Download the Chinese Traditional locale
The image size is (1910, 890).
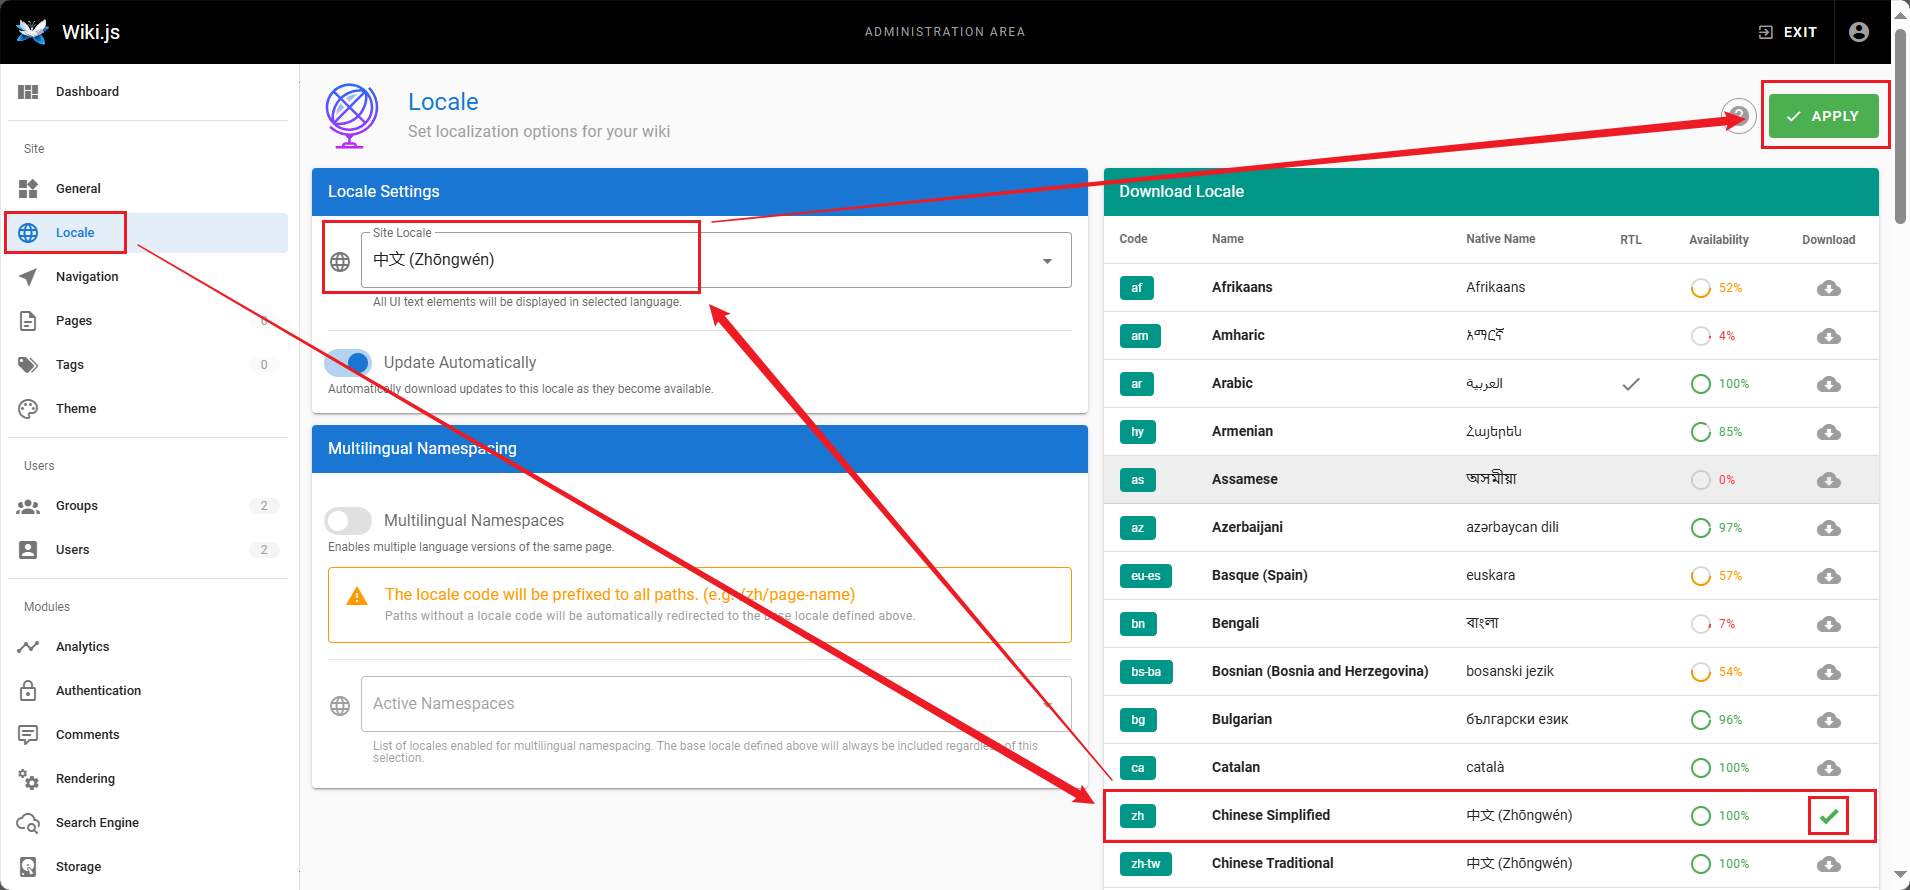[1828, 864]
